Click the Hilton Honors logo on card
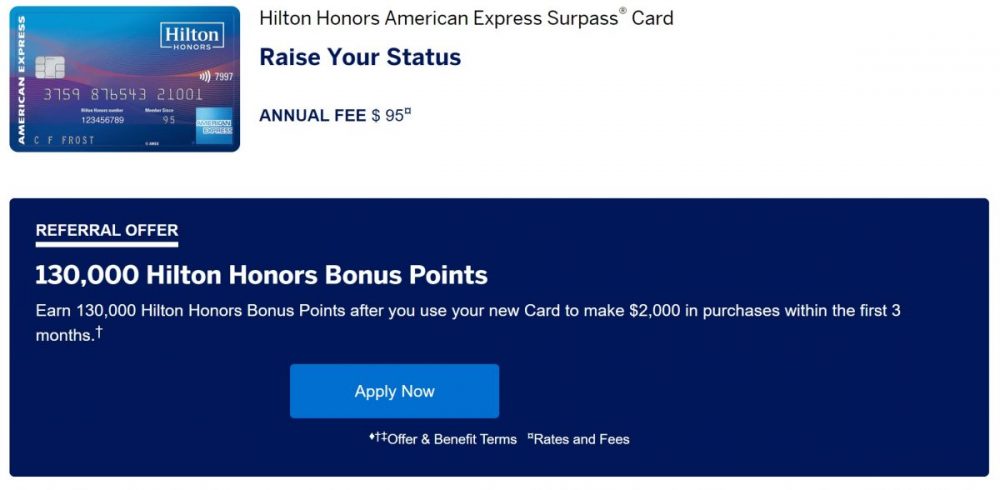1000x490 pixels. tap(192, 38)
